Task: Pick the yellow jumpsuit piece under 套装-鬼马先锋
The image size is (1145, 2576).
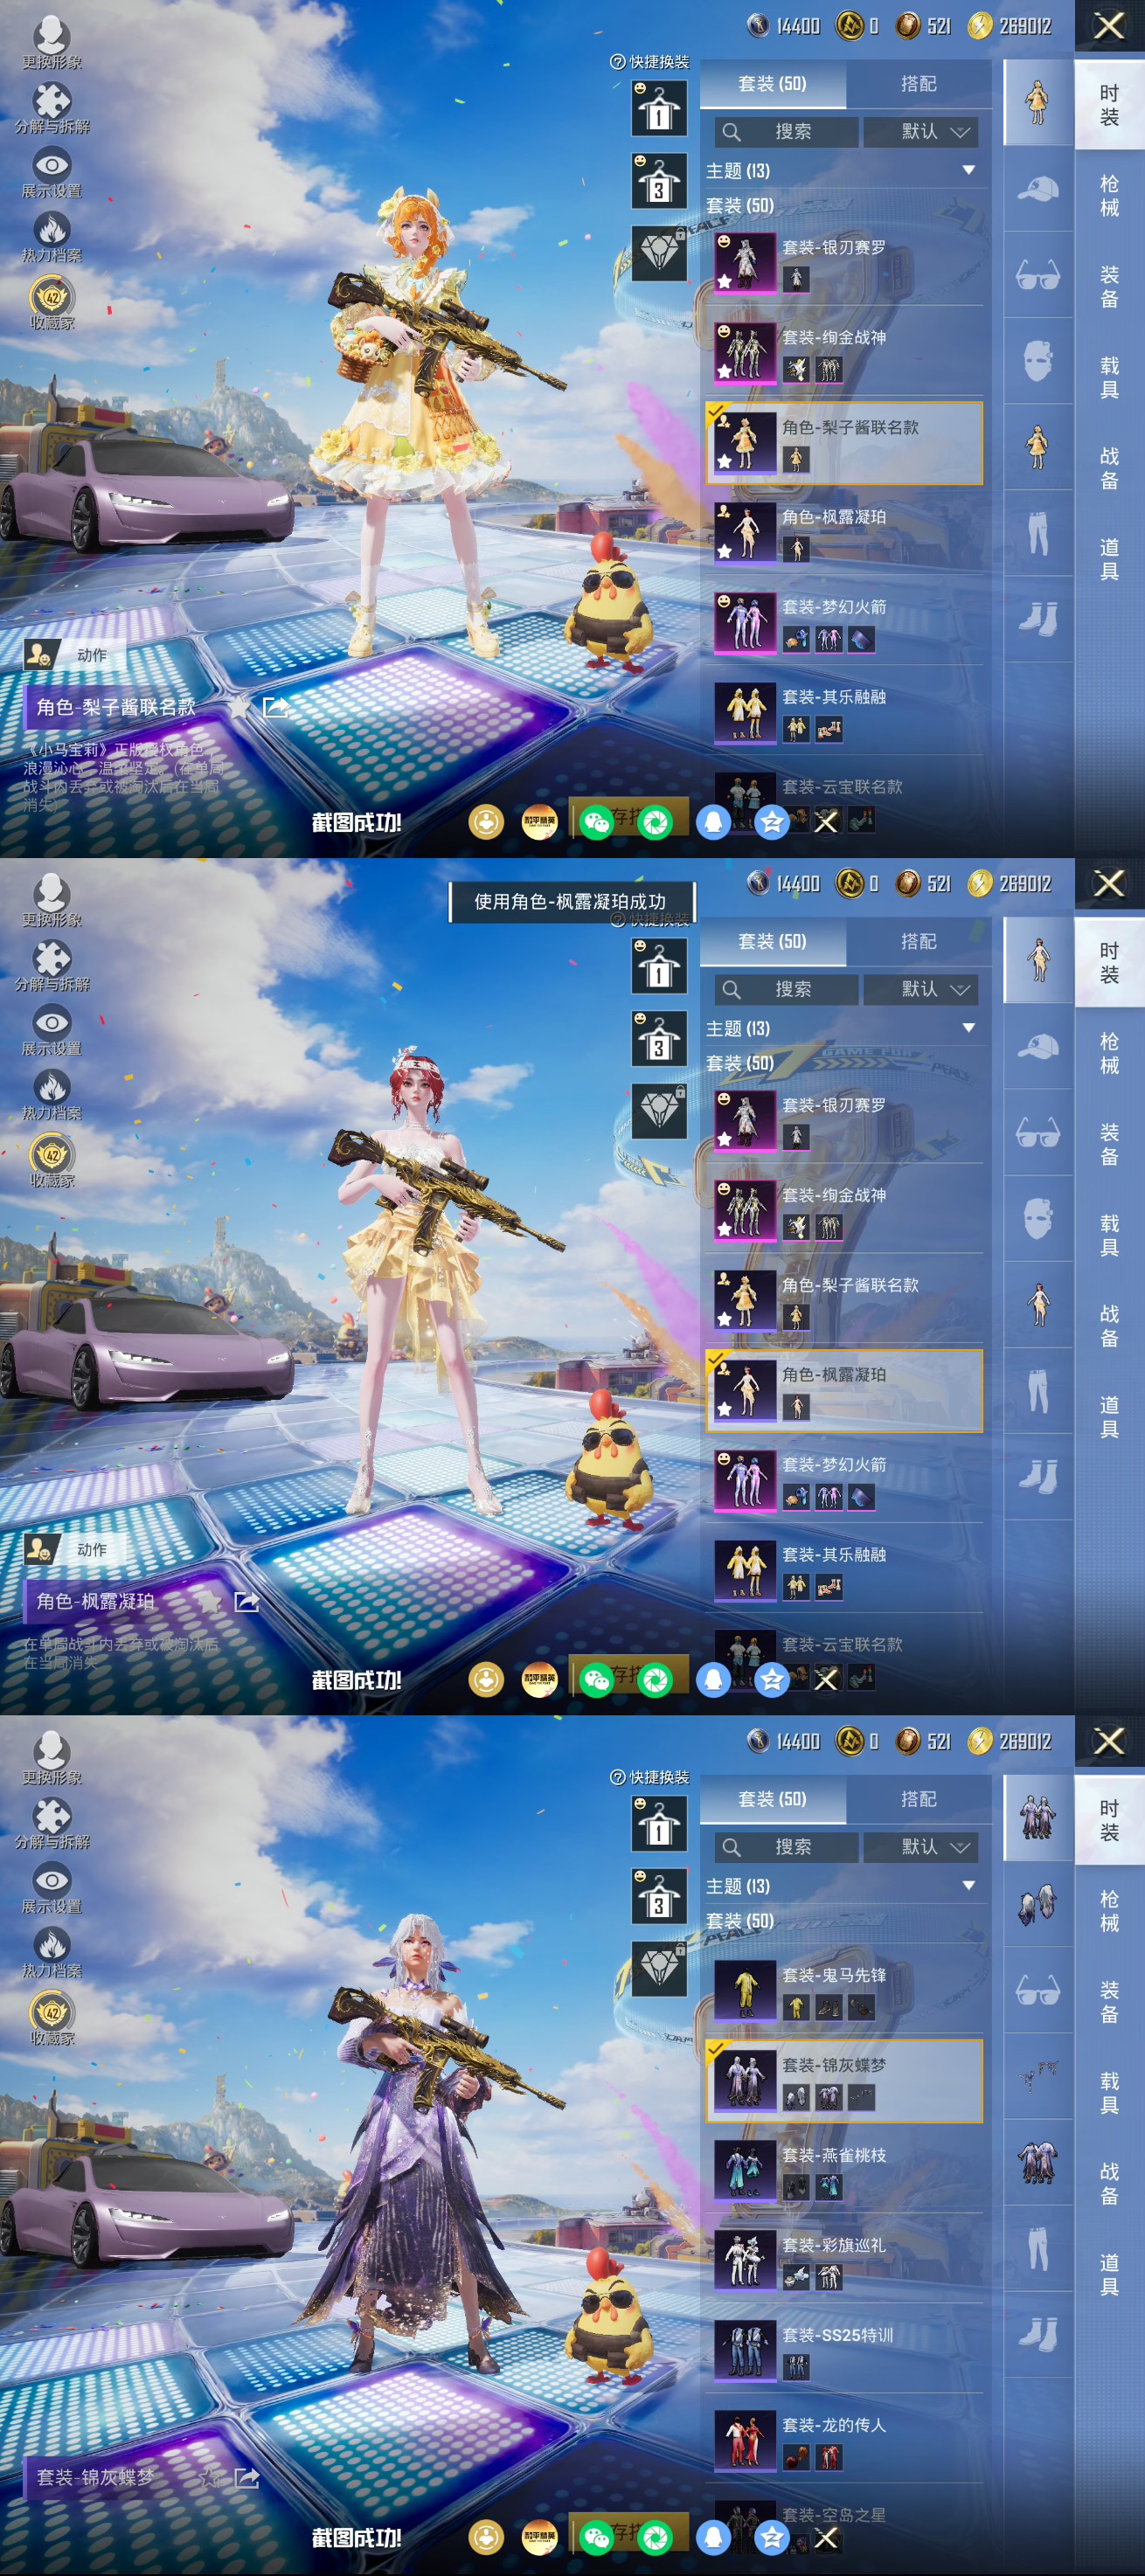Action: pyautogui.click(x=796, y=2007)
